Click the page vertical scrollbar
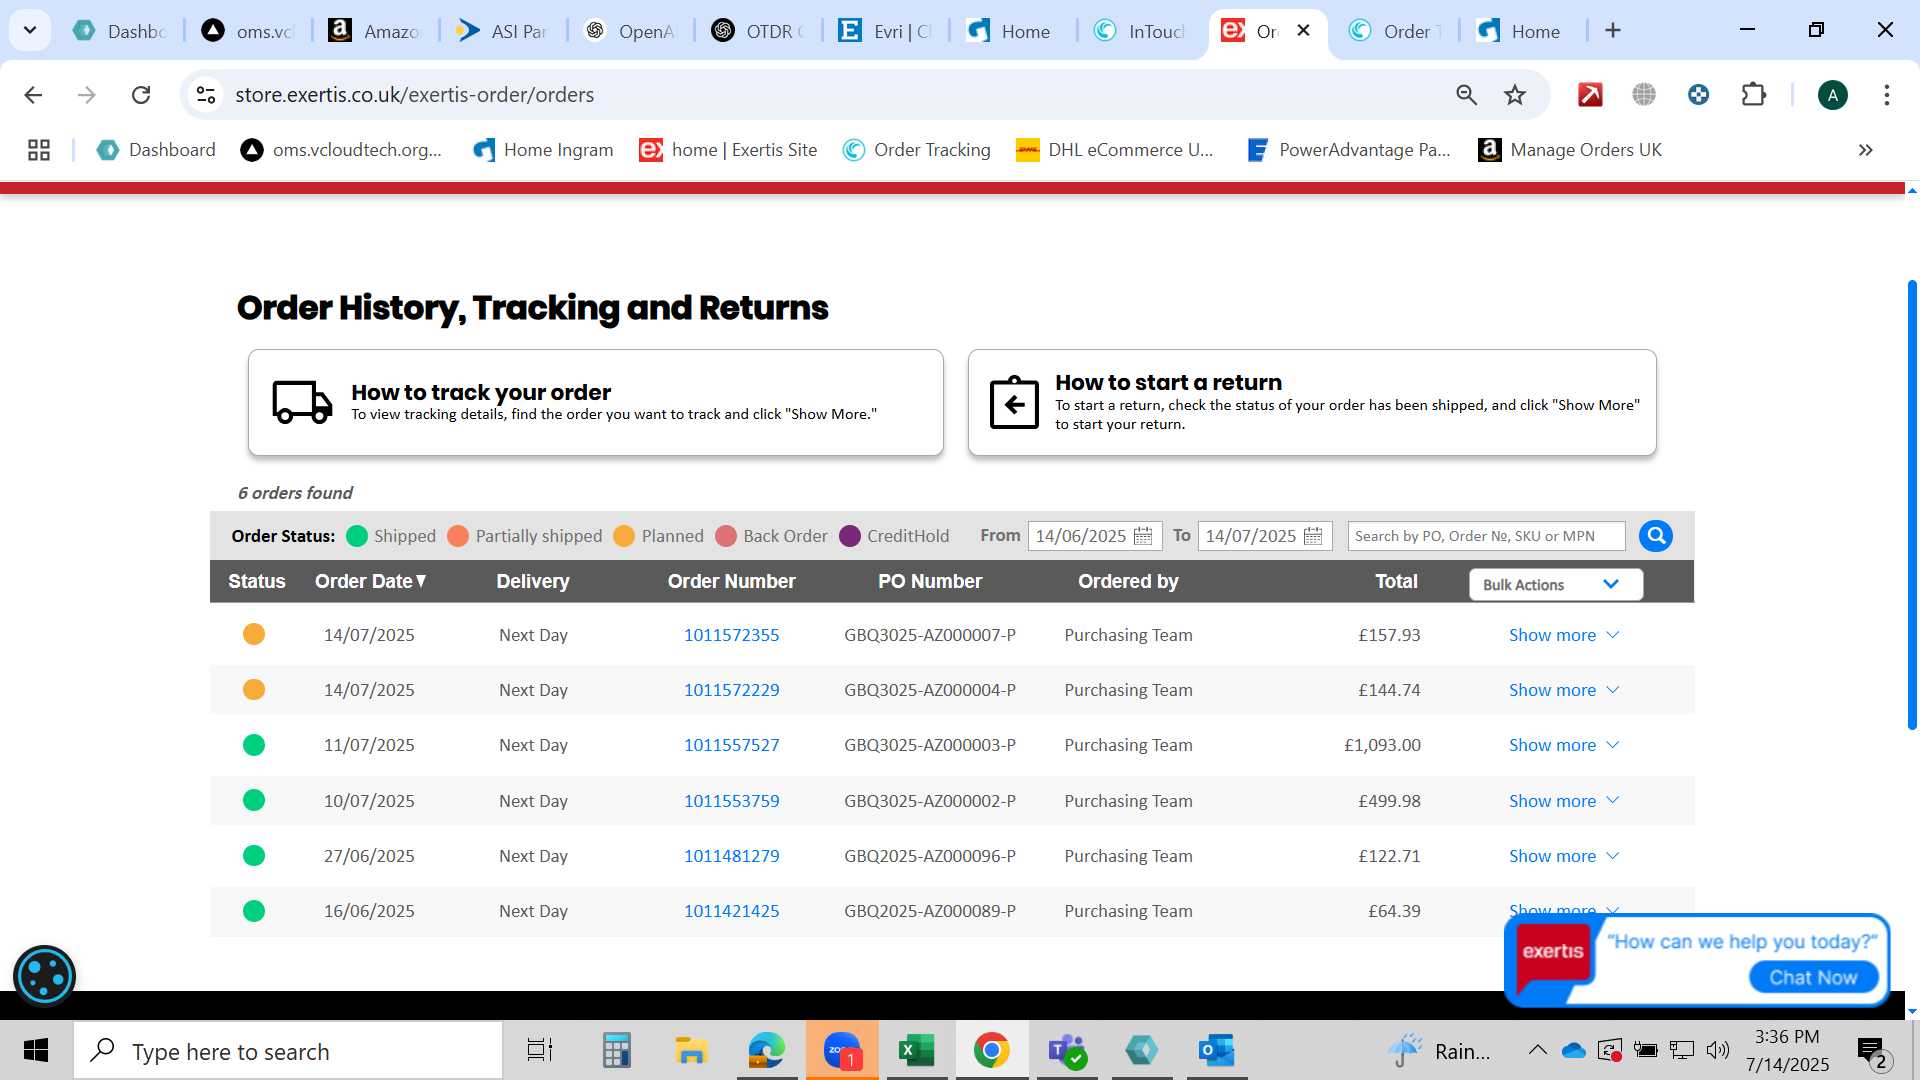Image resolution: width=1920 pixels, height=1080 pixels. pos(1911,505)
